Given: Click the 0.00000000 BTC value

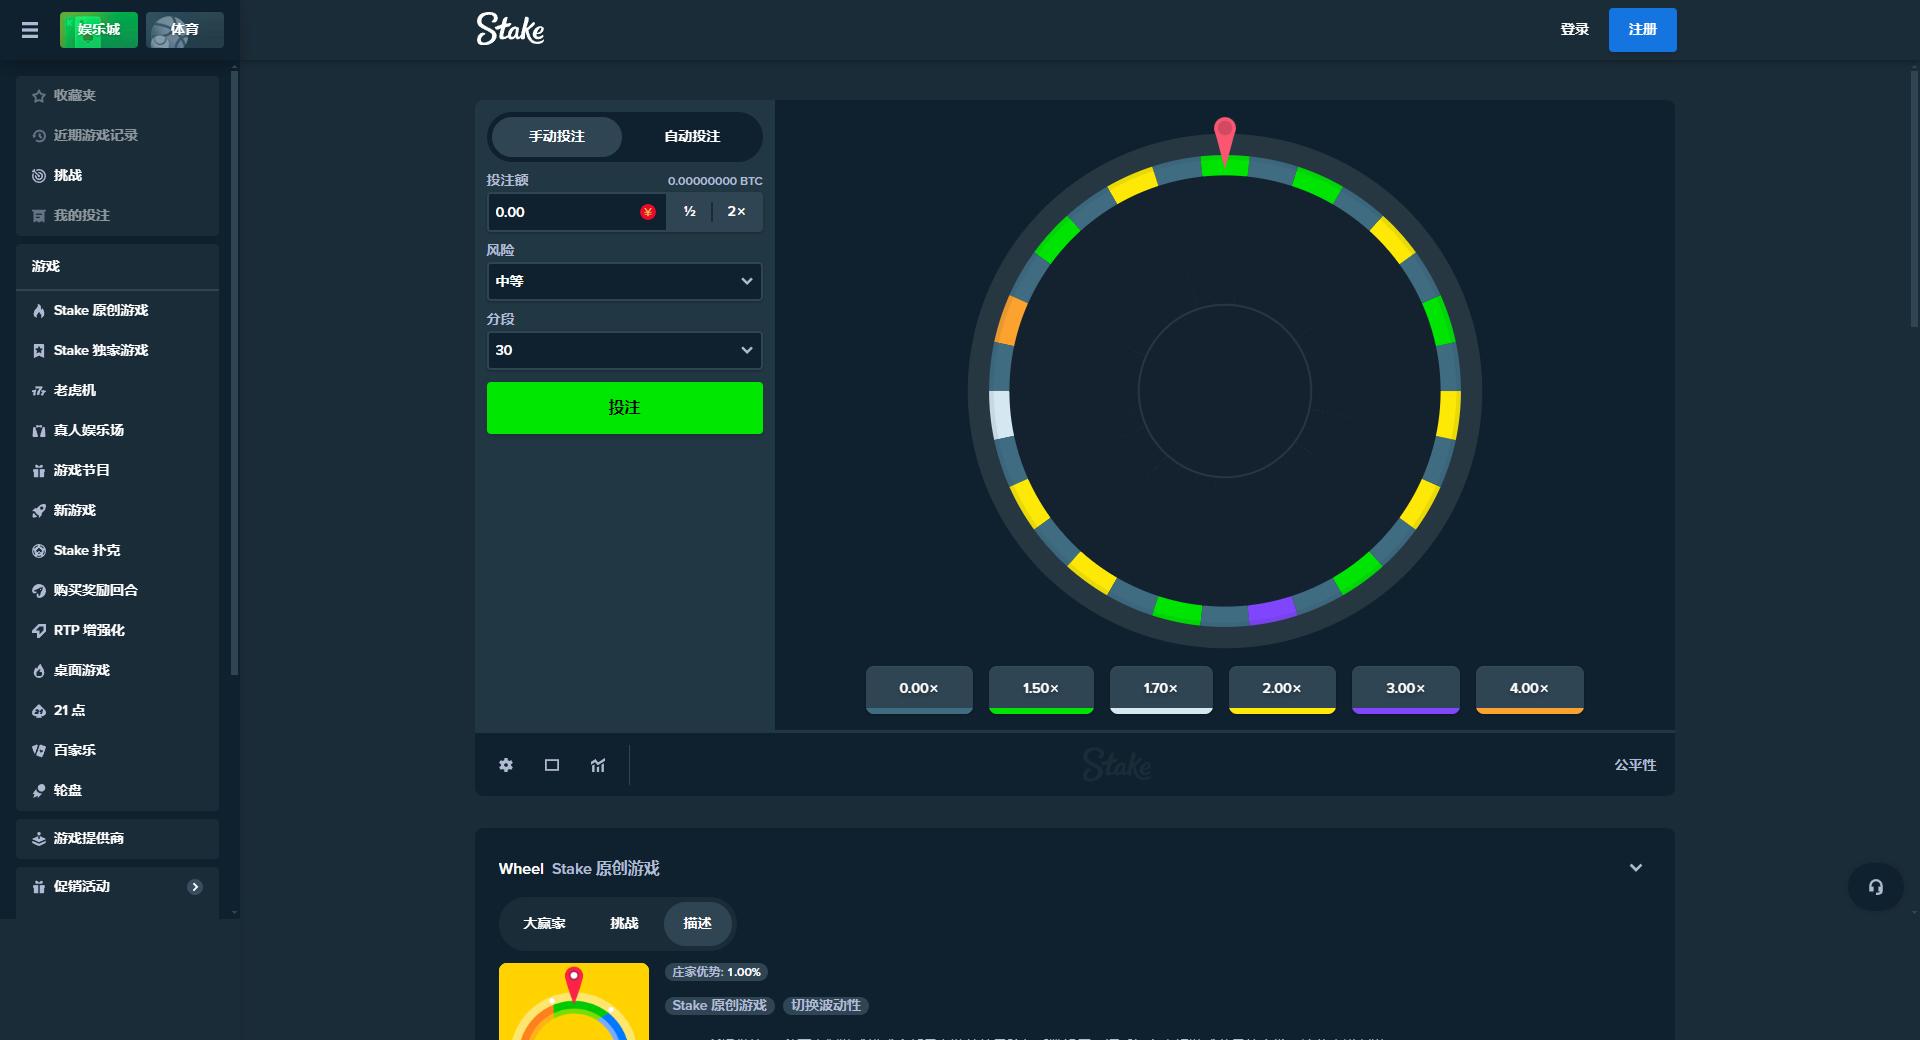Looking at the screenshot, I should [715, 181].
